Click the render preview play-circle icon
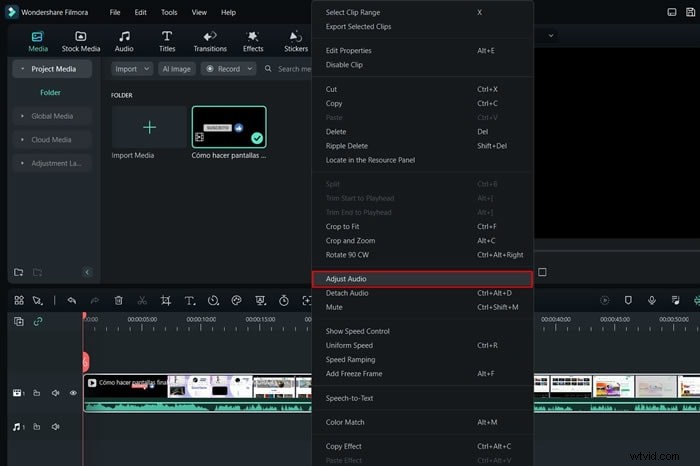This screenshot has width=700, height=466. pos(604,300)
